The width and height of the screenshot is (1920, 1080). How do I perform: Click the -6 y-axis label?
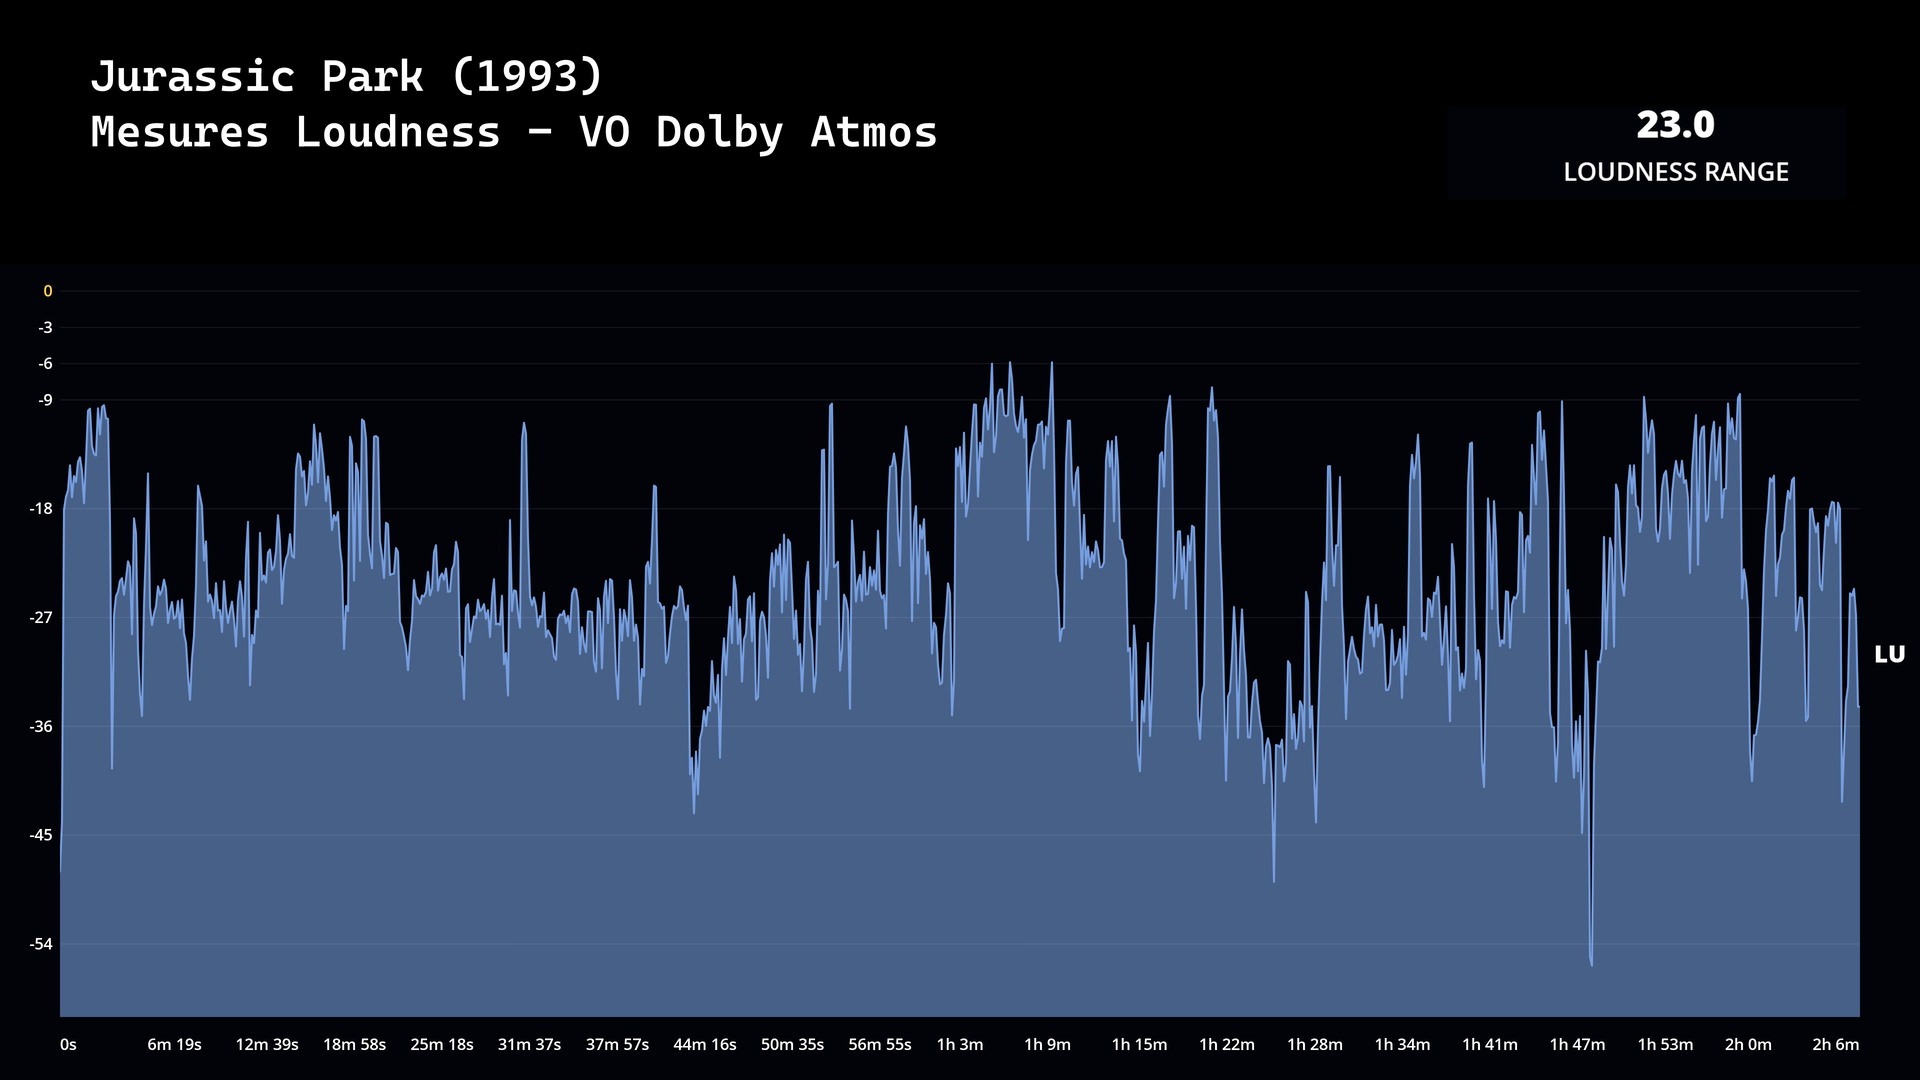[46, 364]
